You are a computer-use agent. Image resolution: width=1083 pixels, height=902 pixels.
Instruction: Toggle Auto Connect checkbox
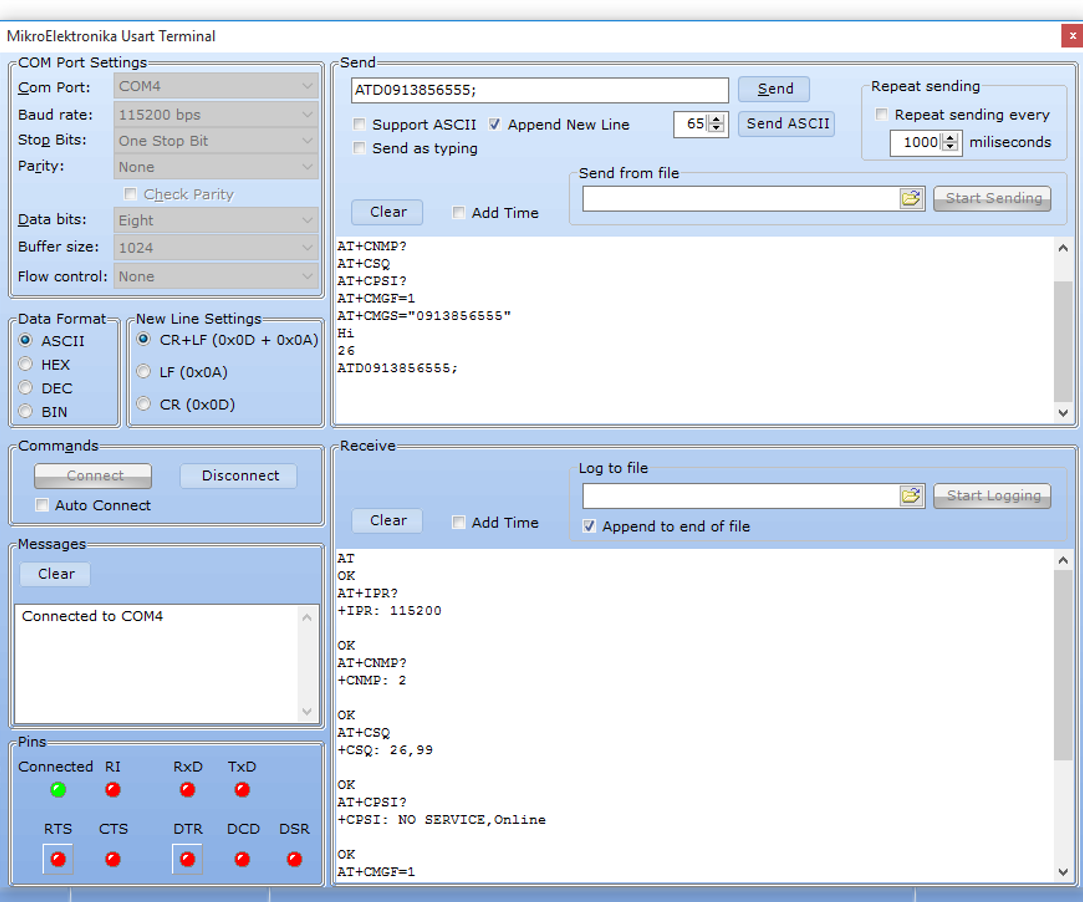click(42, 506)
